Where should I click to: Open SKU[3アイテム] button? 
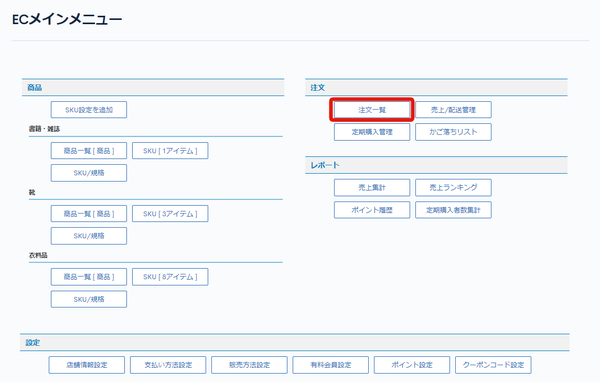coord(170,214)
